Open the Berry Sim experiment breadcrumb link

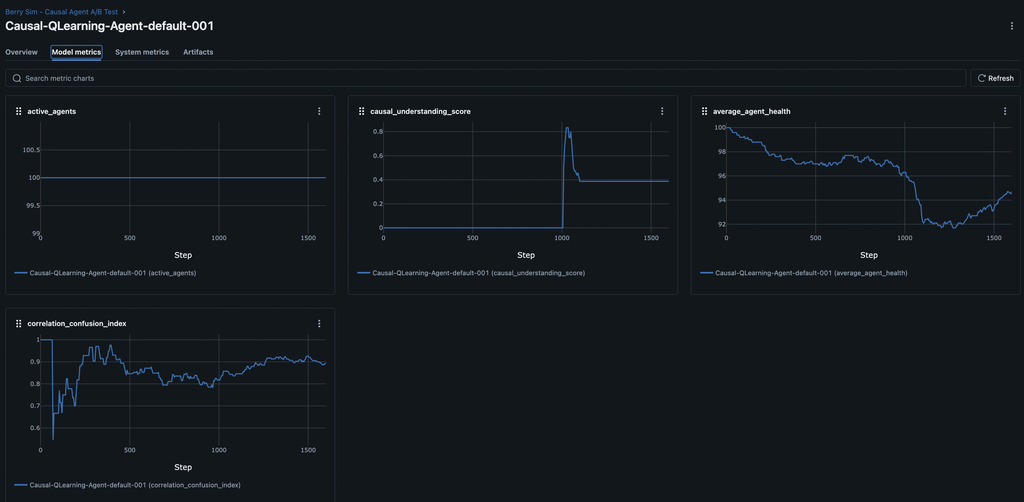(x=68, y=11)
